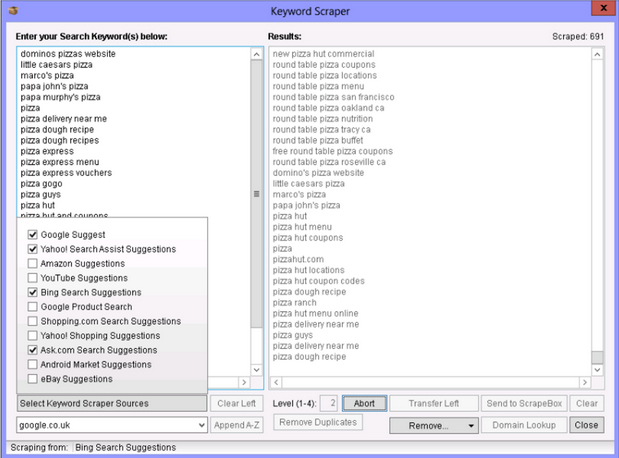Image resolution: width=619 pixels, height=458 pixels.
Task: Open the Select Keyword Scraper Sources menu
Action: tap(112, 403)
